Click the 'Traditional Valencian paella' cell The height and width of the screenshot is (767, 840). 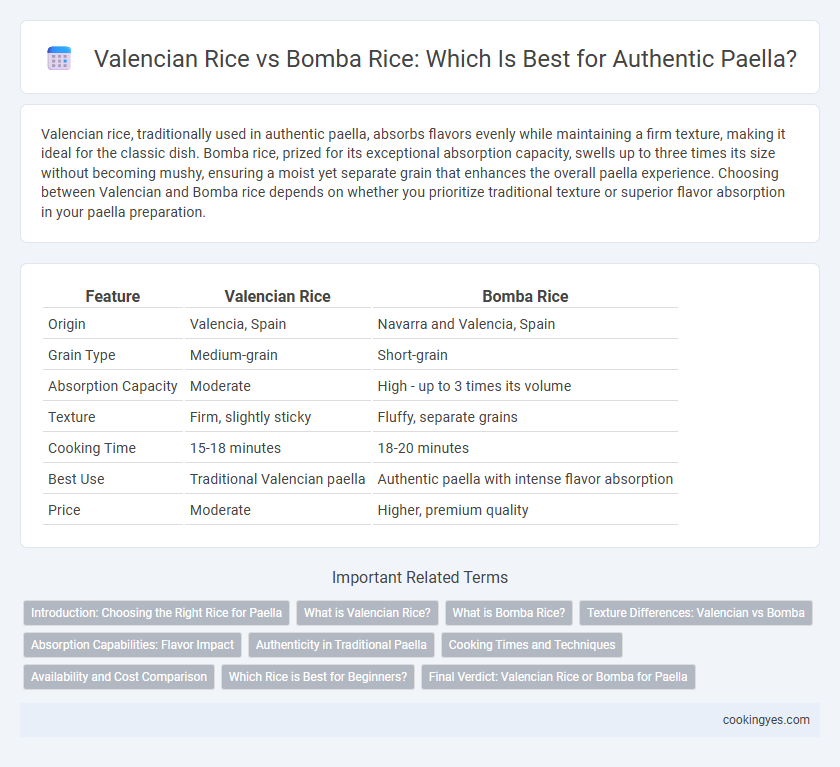click(278, 479)
